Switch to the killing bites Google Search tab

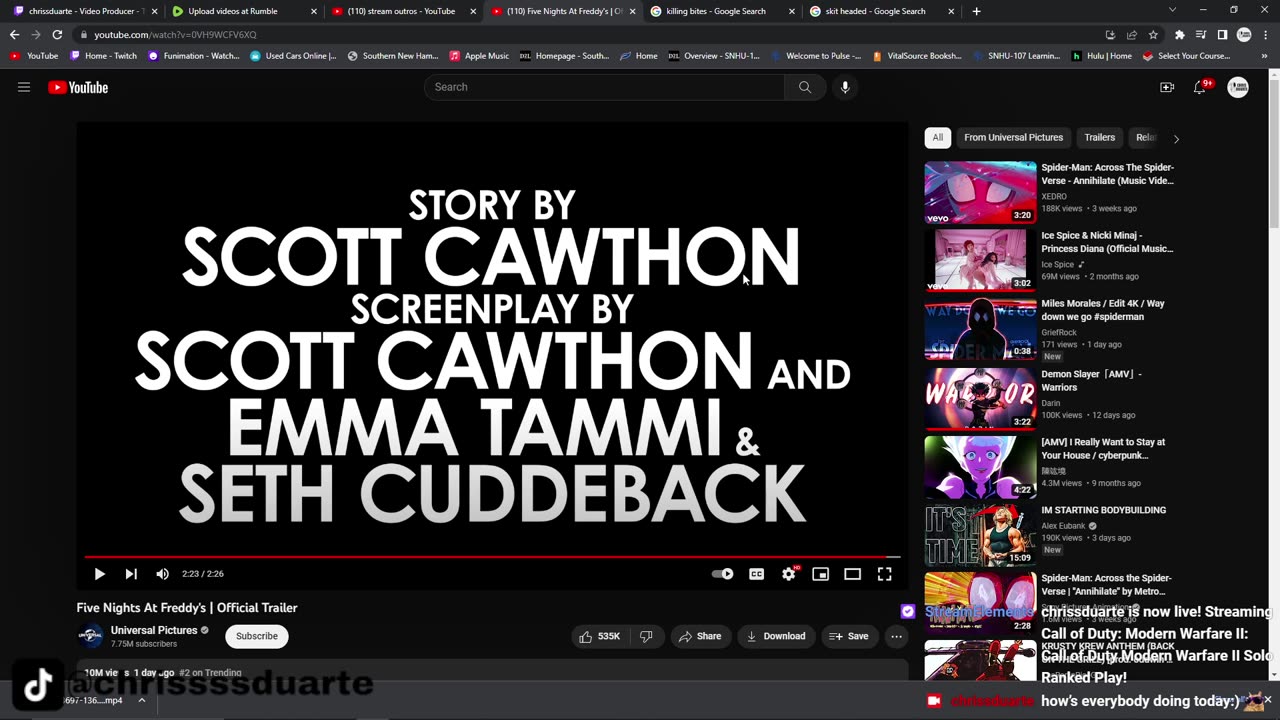click(x=722, y=11)
